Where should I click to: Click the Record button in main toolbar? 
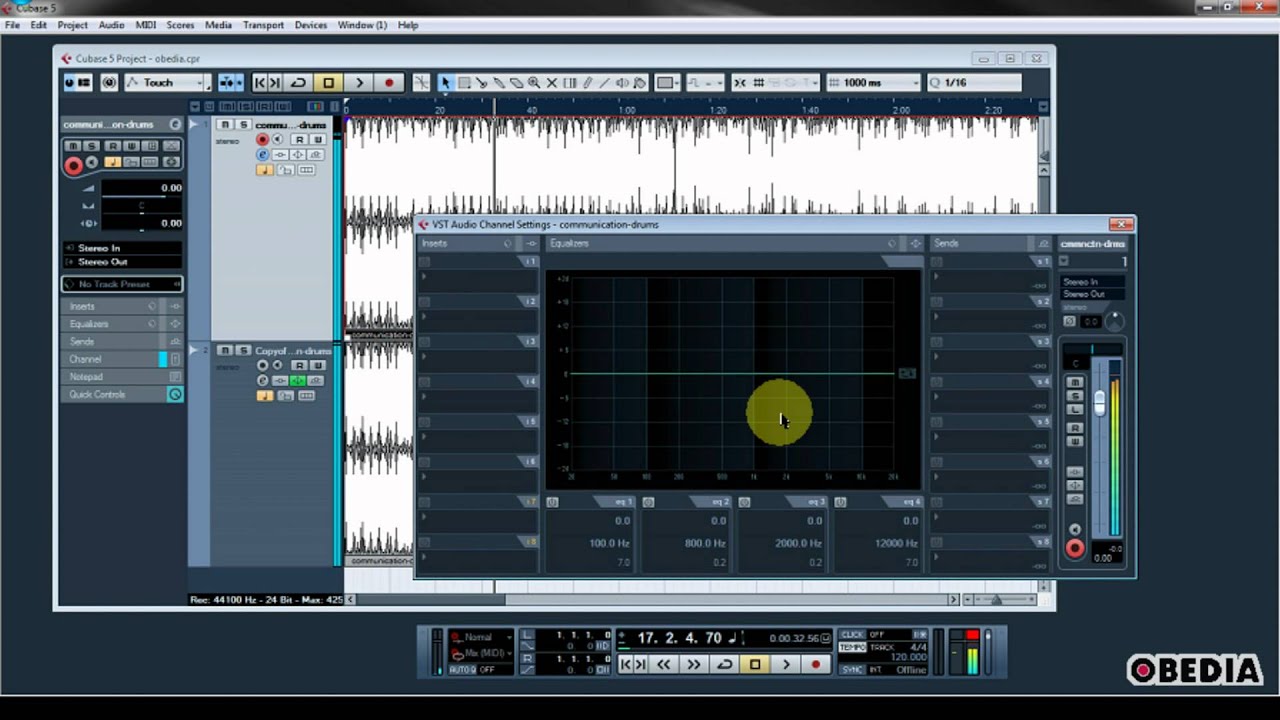[389, 83]
